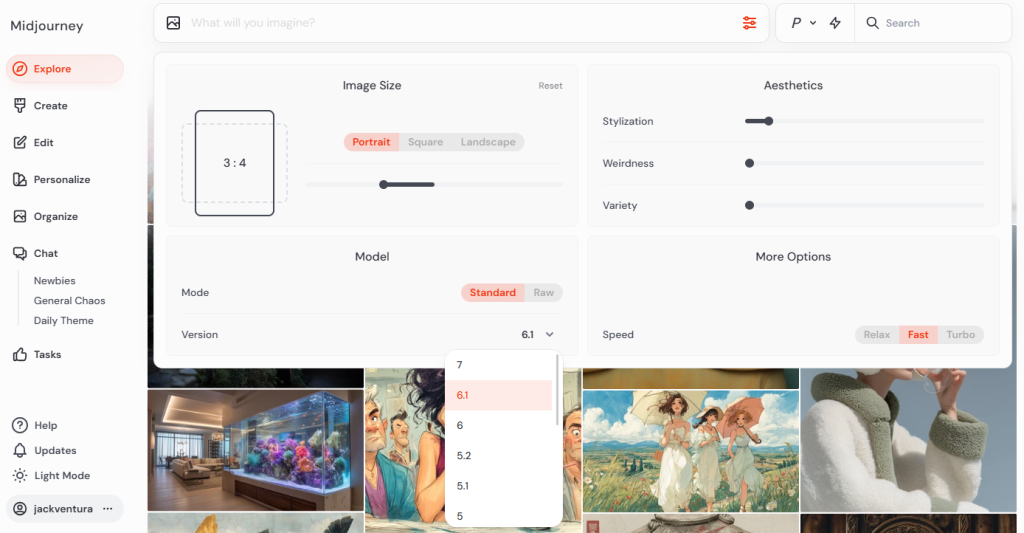Image resolution: width=1024 pixels, height=533 pixels.
Task: Open the Organize page from sidebar
Action: [x=55, y=217]
